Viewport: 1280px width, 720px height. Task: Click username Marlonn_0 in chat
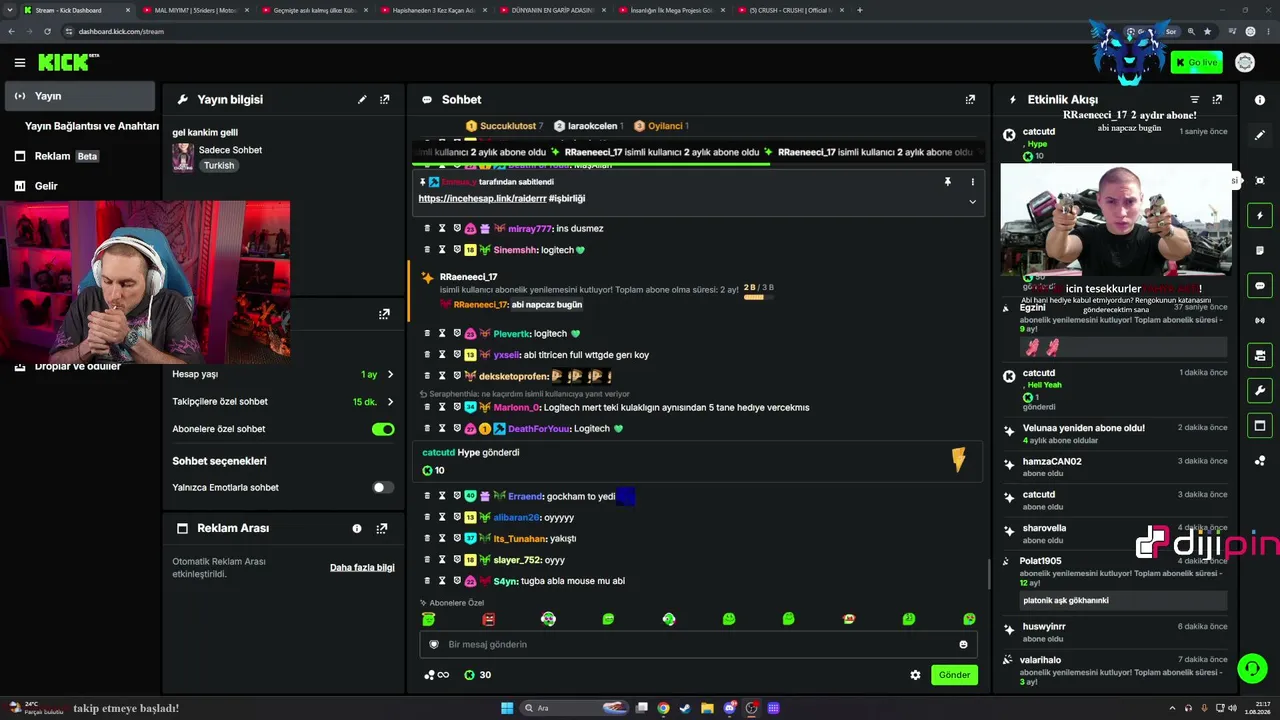[516, 408]
